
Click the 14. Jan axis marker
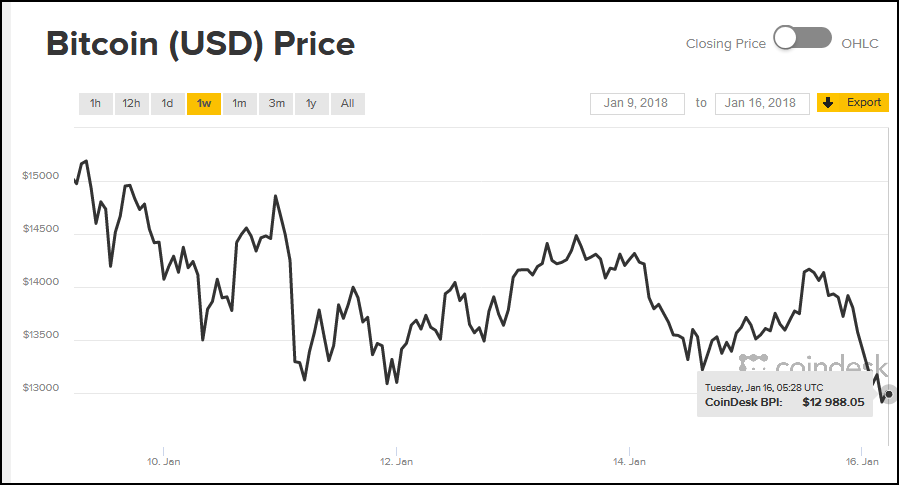(x=629, y=462)
